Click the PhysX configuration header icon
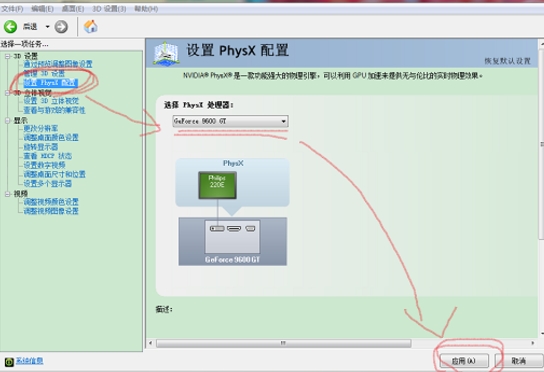Viewport: 544px width, 372px height. (167, 53)
